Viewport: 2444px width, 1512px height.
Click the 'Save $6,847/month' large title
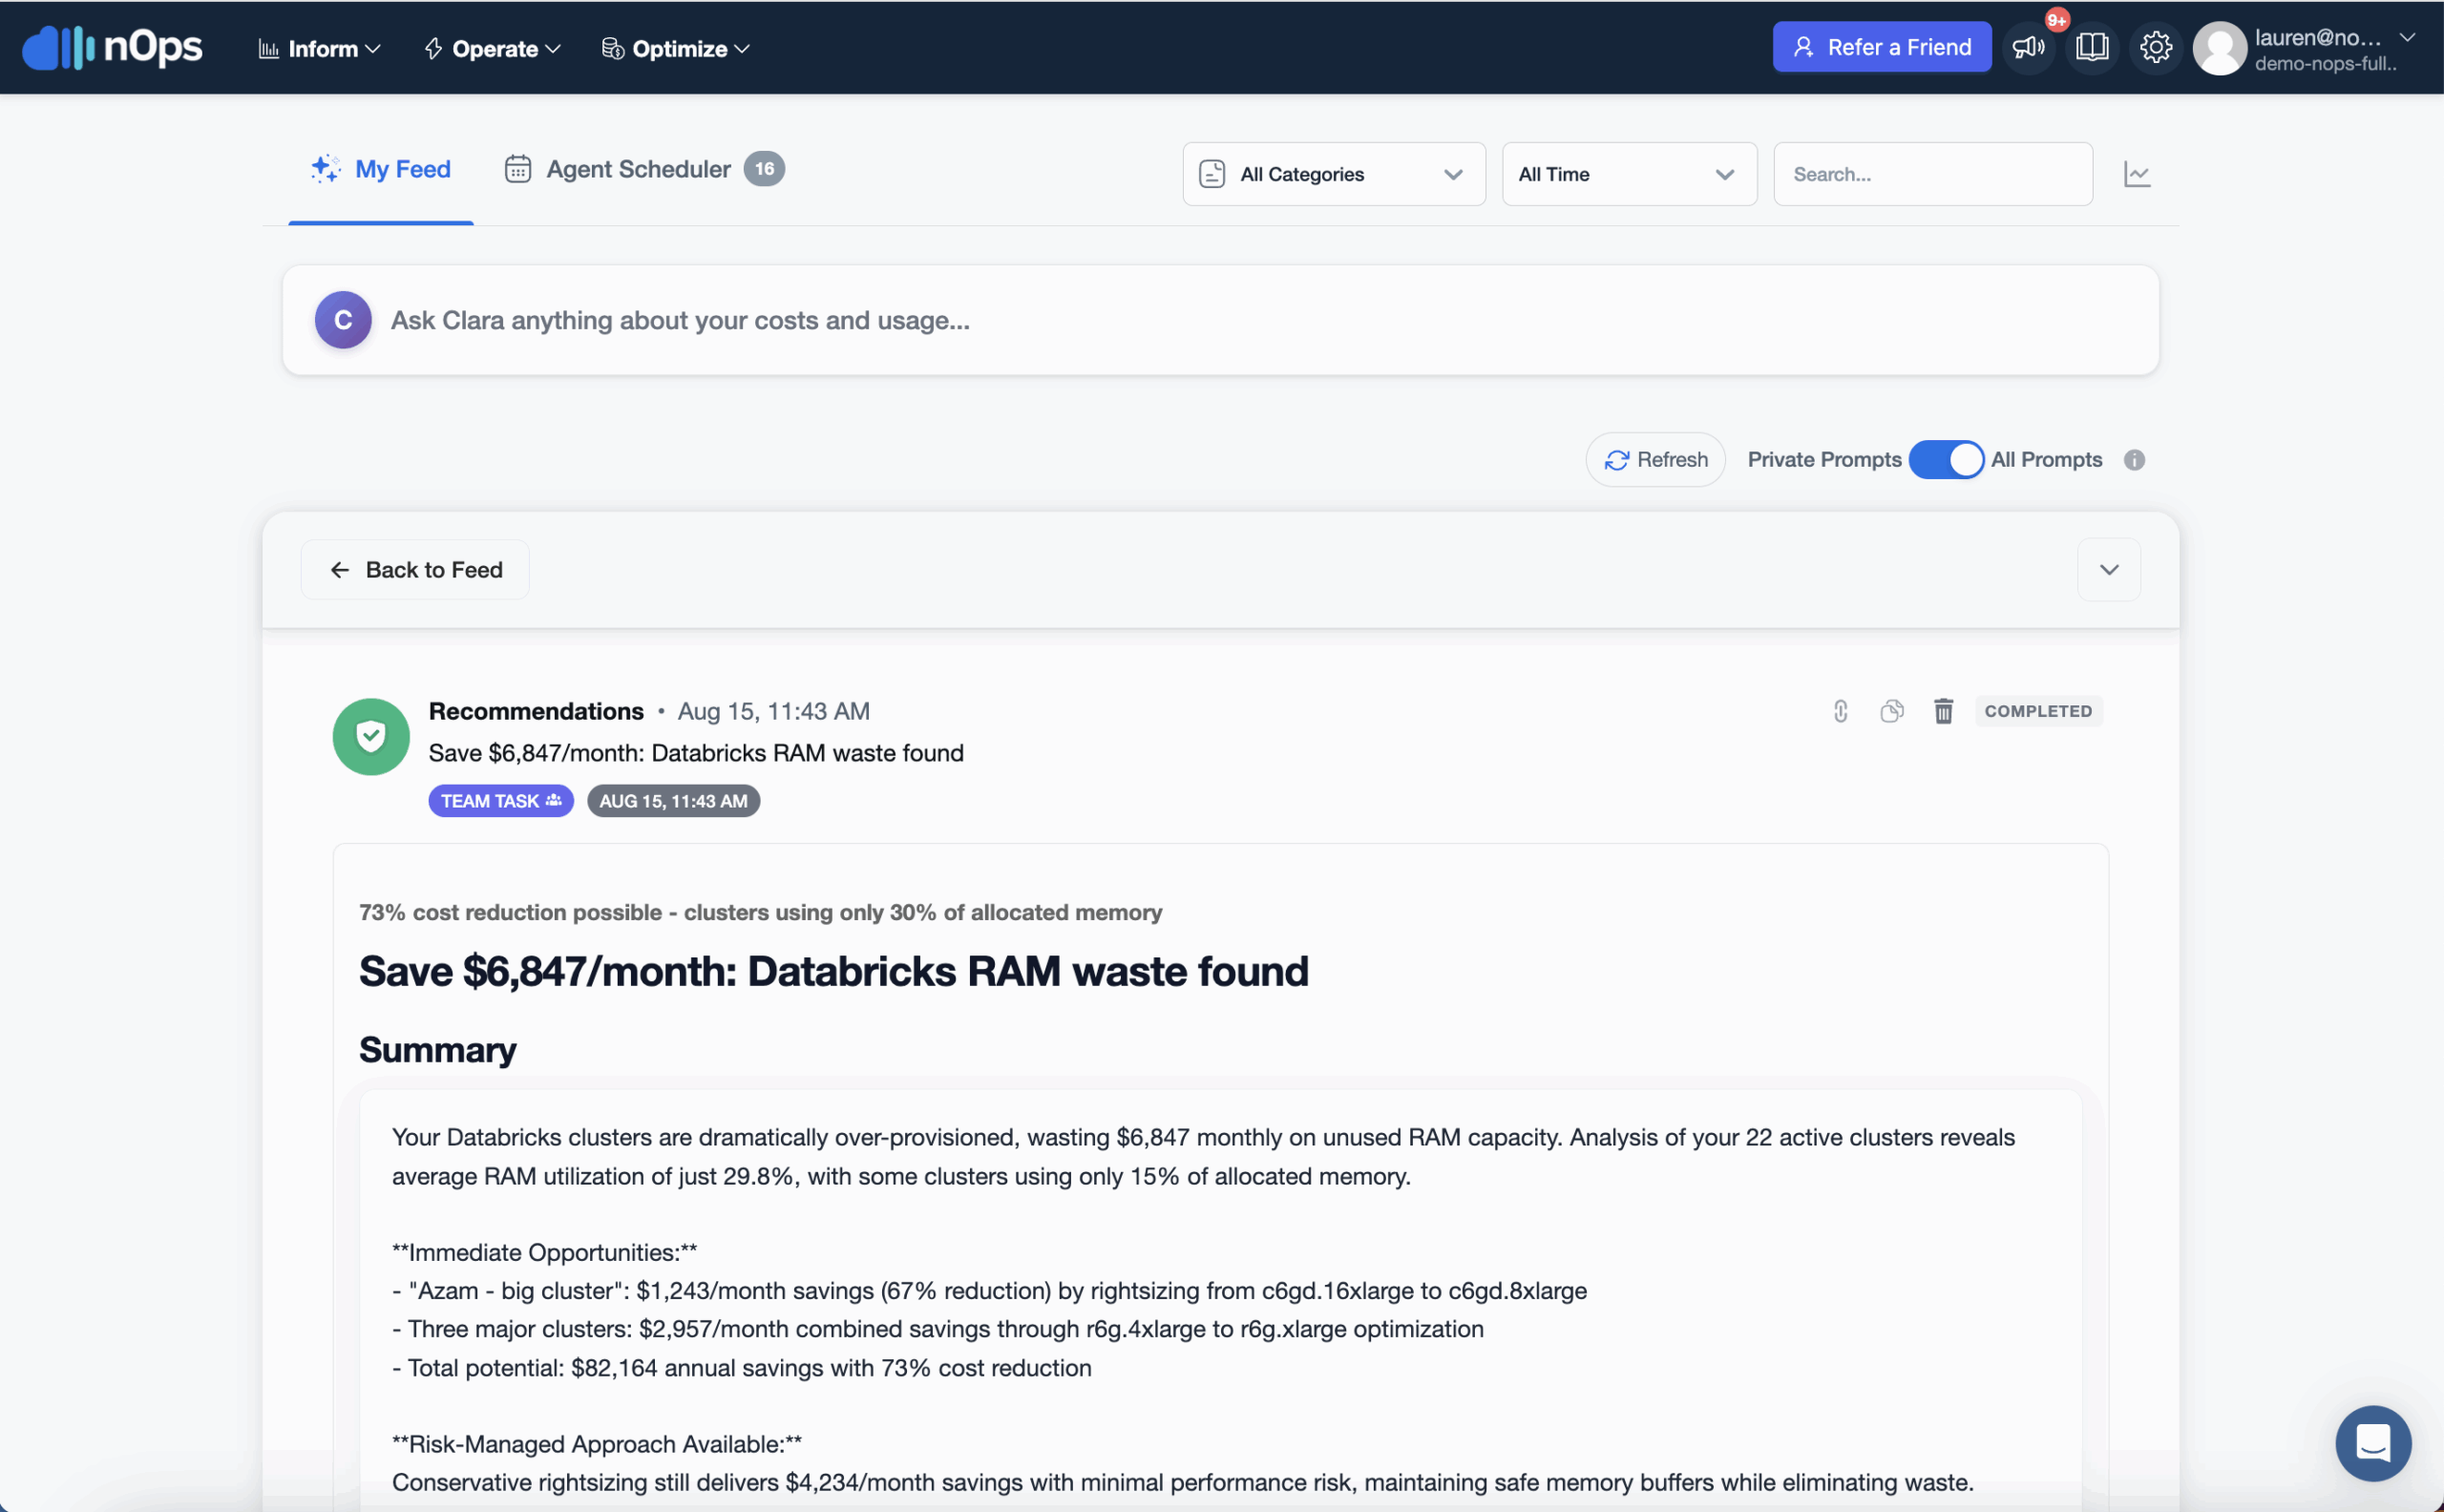[x=833, y=972]
